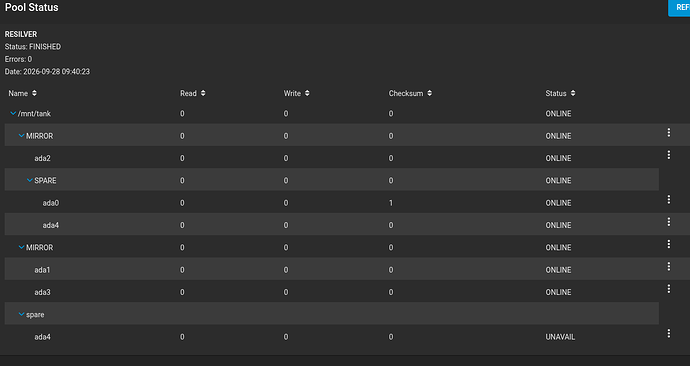690x366 pixels.
Task: Click the 'Errors: 0' line
Action: pyautogui.click(x=18, y=59)
